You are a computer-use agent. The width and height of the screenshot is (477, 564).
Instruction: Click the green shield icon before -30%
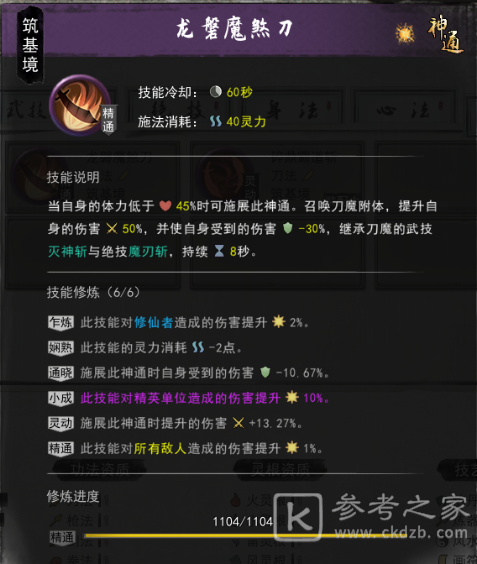288,228
